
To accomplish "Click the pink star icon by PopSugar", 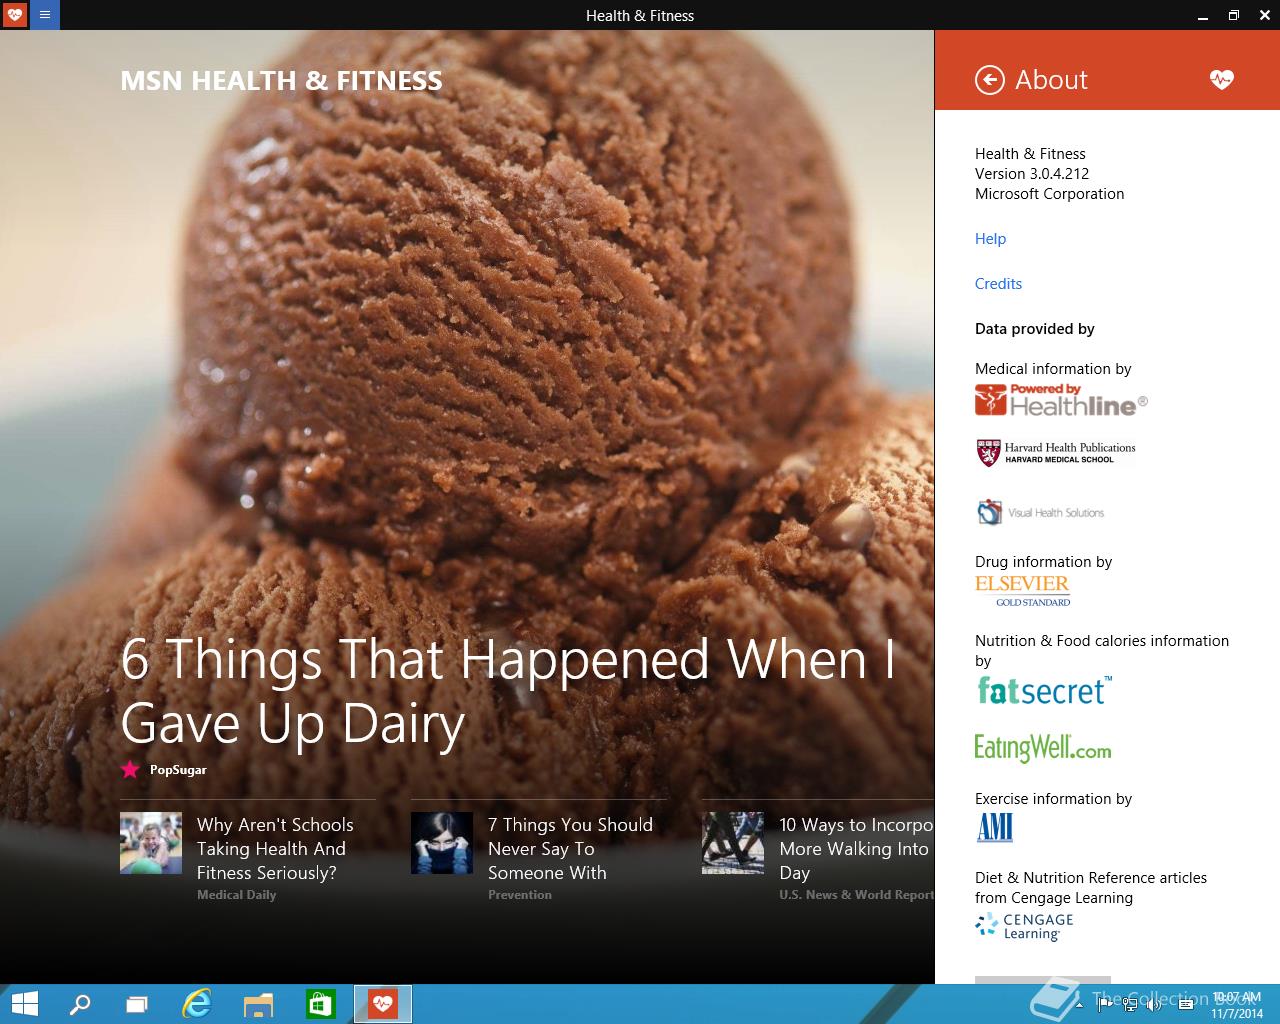I will point(130,769).
